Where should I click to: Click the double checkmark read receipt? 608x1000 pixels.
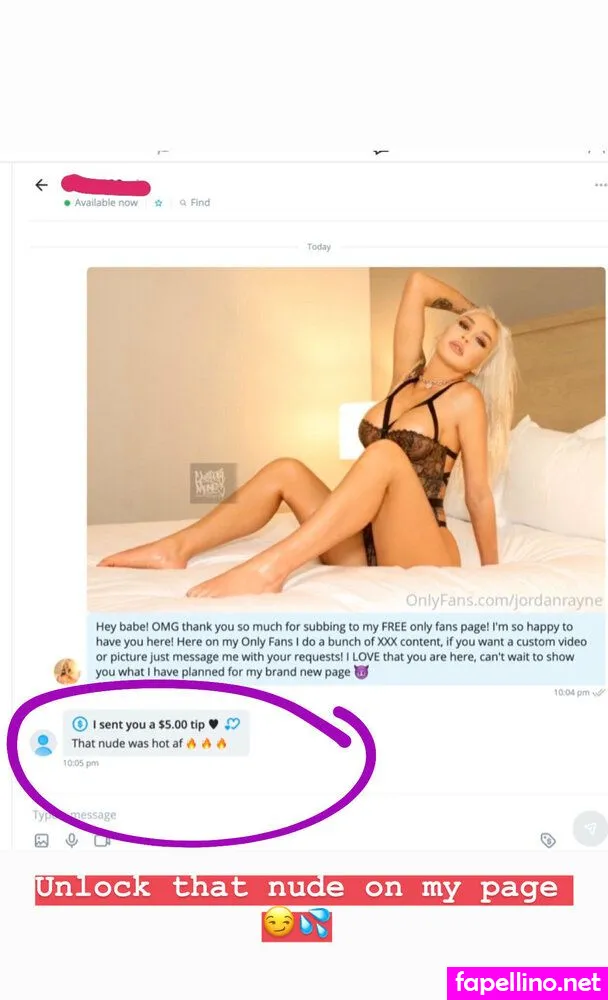[598, 693]
